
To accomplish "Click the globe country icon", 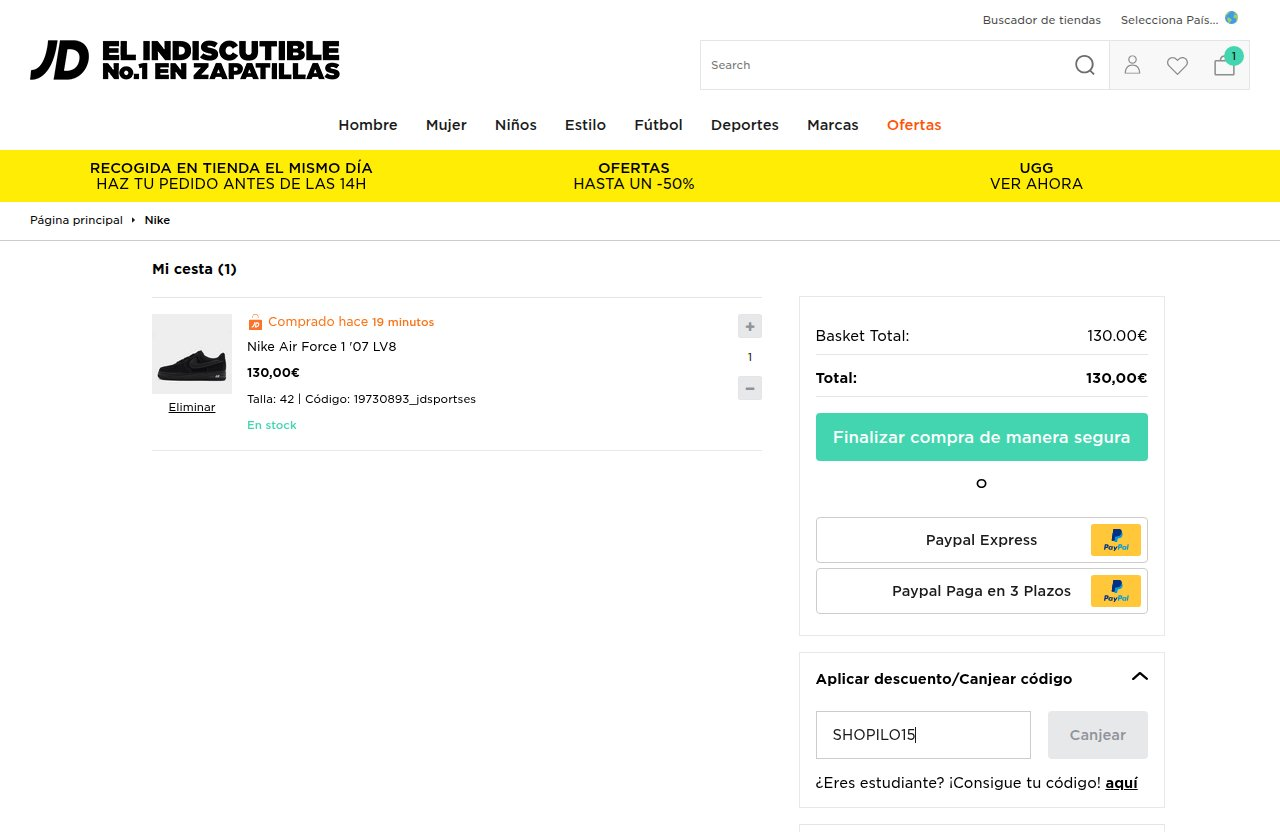I will pyautogui.click(x=1231, y=18).
